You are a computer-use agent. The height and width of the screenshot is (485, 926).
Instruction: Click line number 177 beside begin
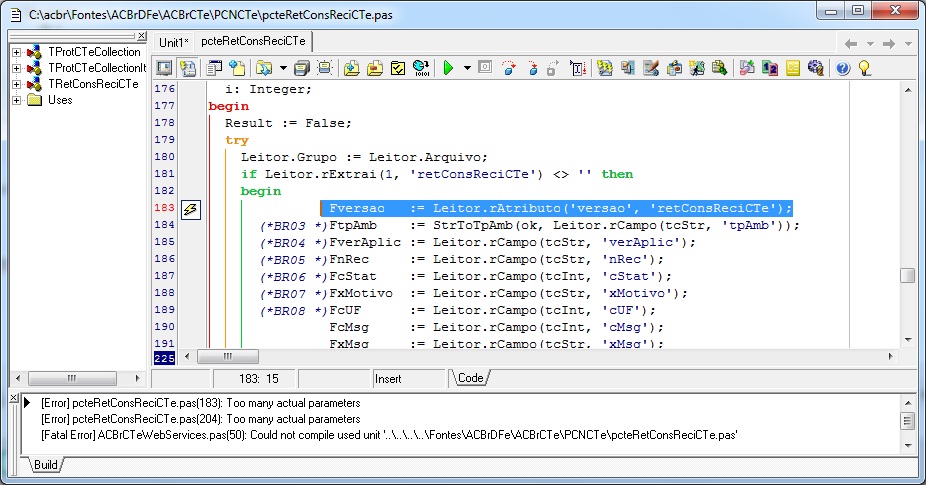164,106
